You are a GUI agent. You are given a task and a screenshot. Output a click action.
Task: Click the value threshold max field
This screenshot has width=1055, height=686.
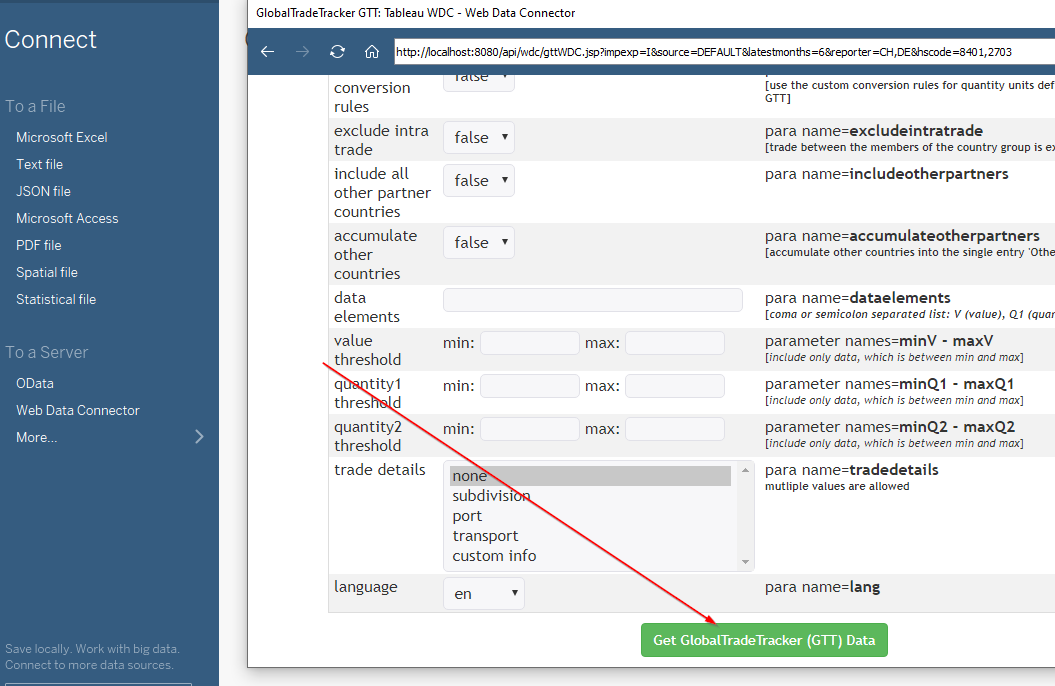point(675,343)
